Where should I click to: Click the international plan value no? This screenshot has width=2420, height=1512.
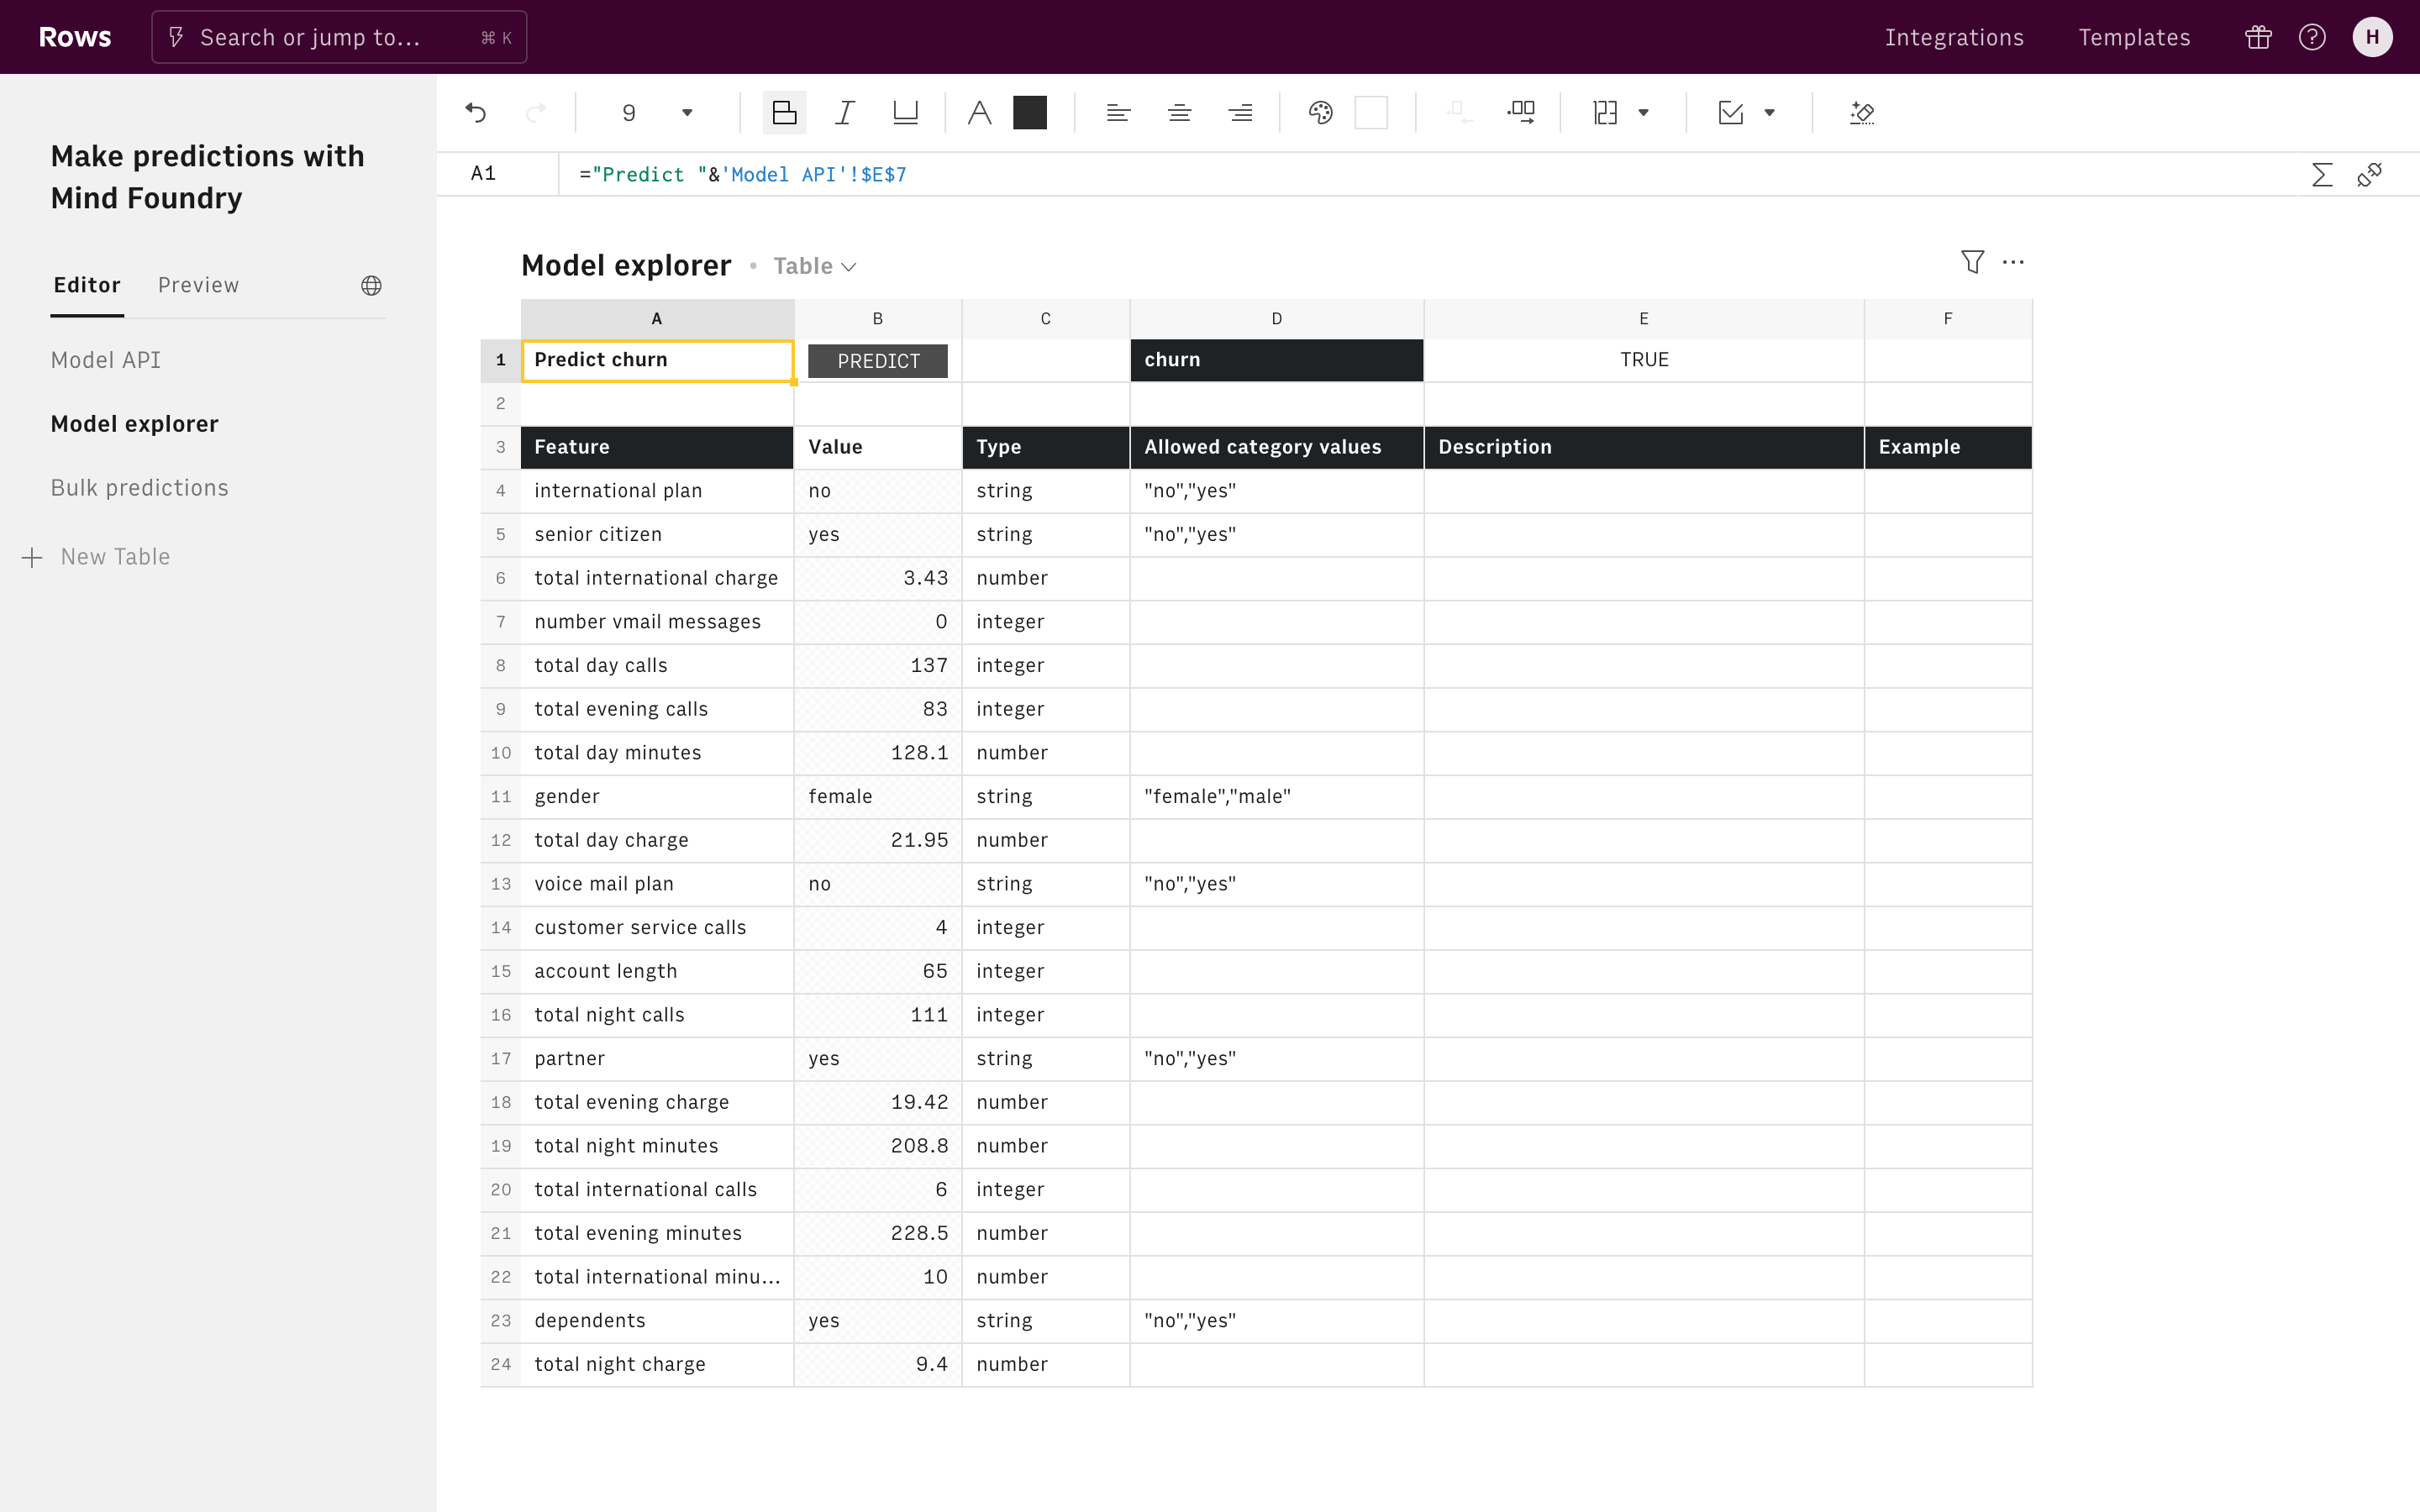click(878, 491)
